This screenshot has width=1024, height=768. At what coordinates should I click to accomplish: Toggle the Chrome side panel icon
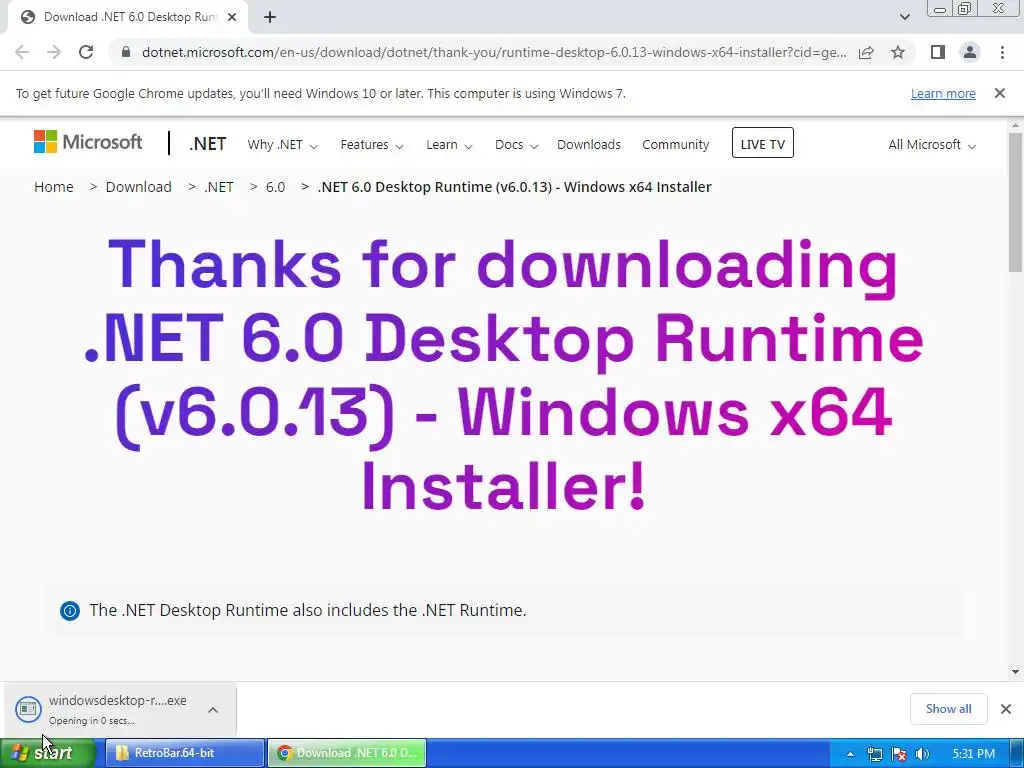938,52
